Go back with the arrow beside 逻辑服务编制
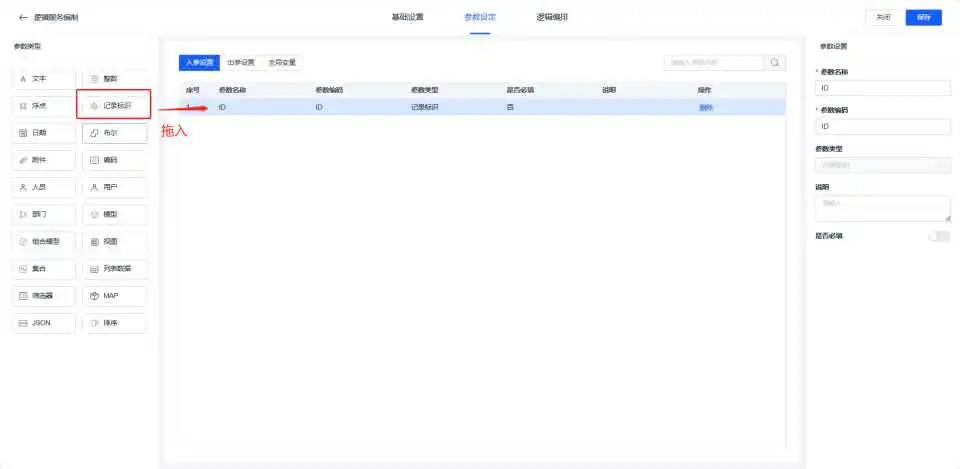Image resolution: width=960 pixels, height=469 pixels. pos(23,18)
